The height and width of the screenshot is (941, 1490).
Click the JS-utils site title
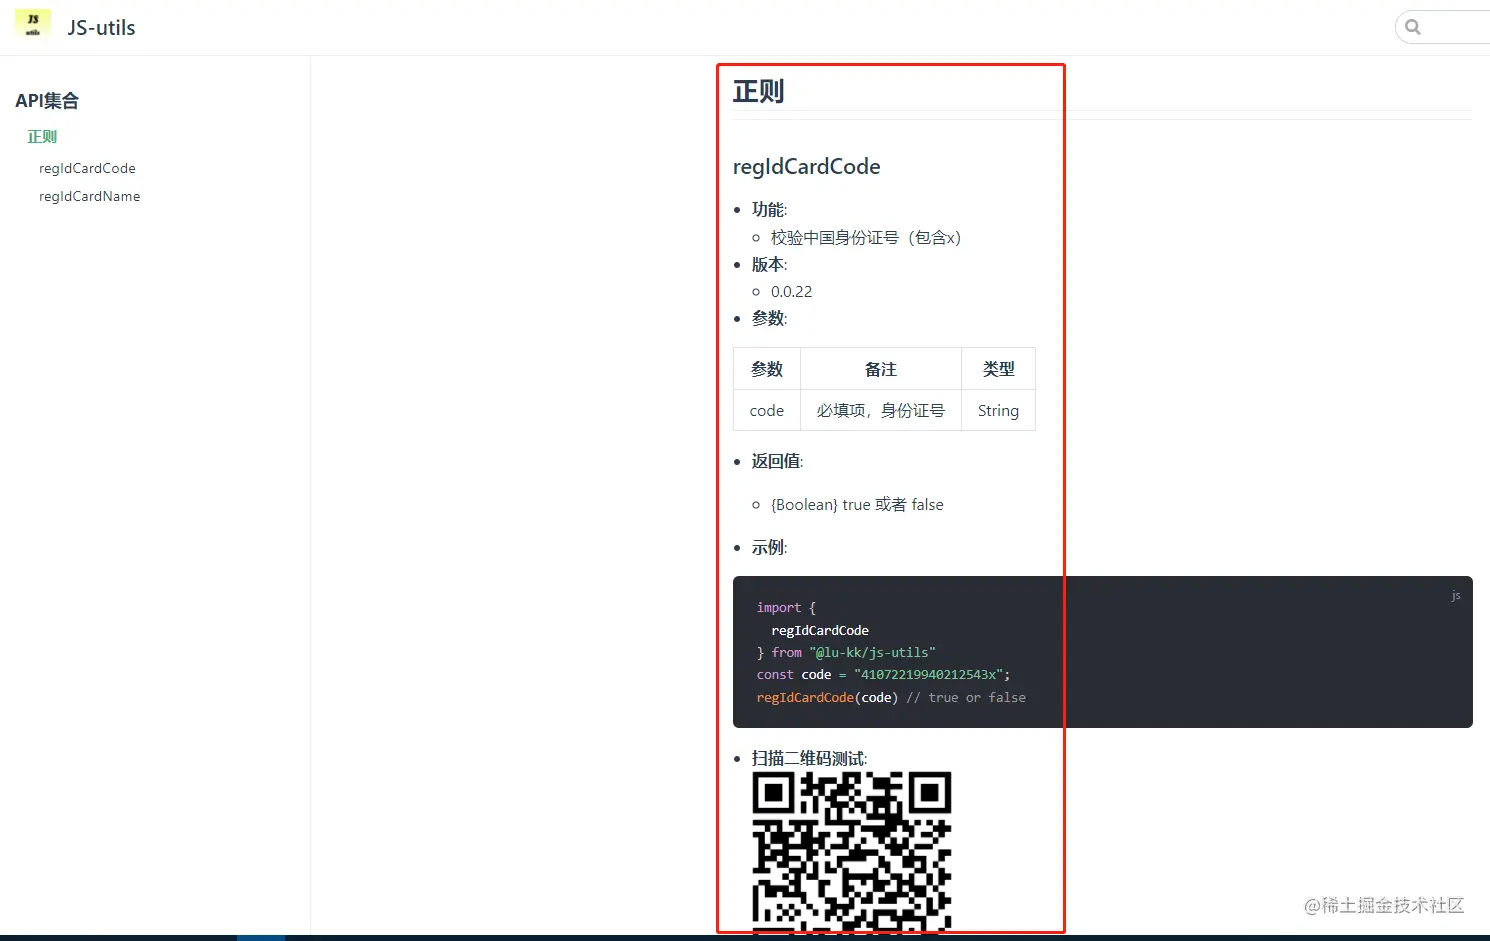click(x=100, y=27)
